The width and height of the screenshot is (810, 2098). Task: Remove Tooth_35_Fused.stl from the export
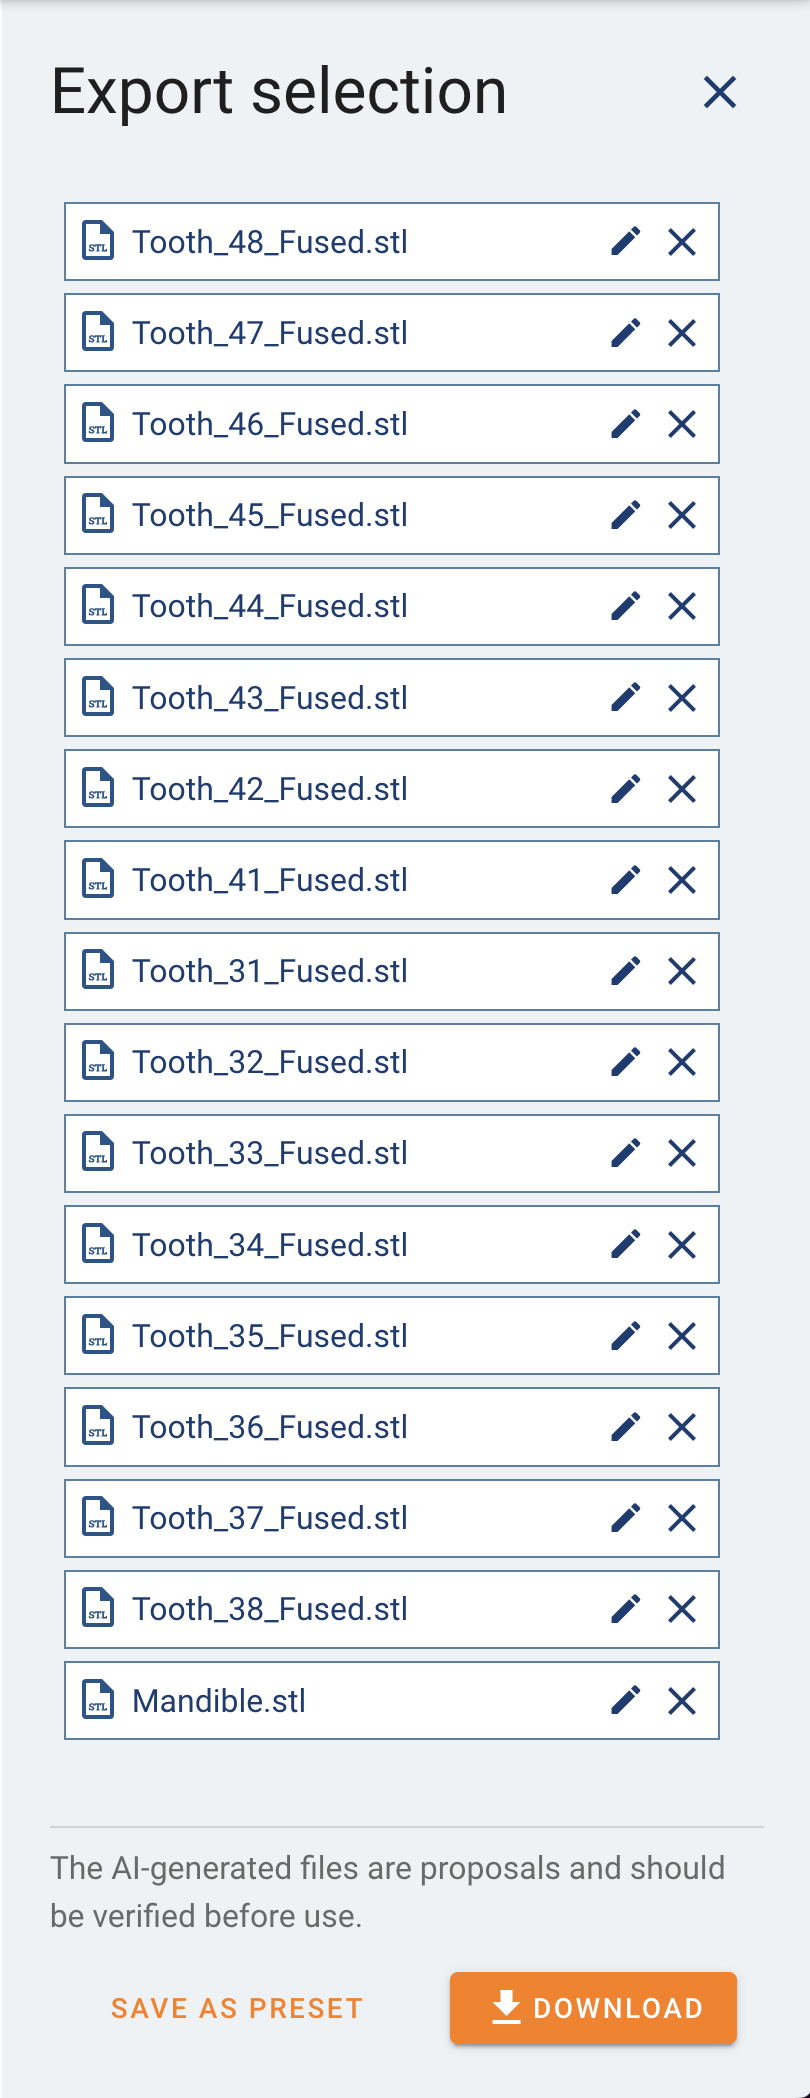[682, 1336]
